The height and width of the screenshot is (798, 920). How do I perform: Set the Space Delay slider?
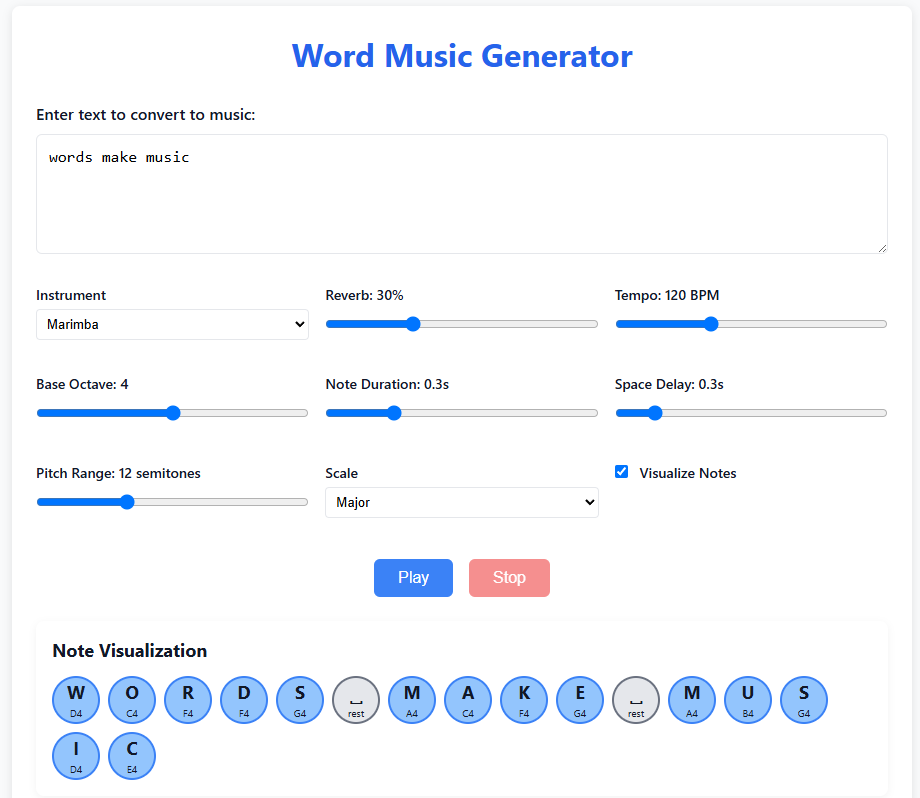(751, 413)
